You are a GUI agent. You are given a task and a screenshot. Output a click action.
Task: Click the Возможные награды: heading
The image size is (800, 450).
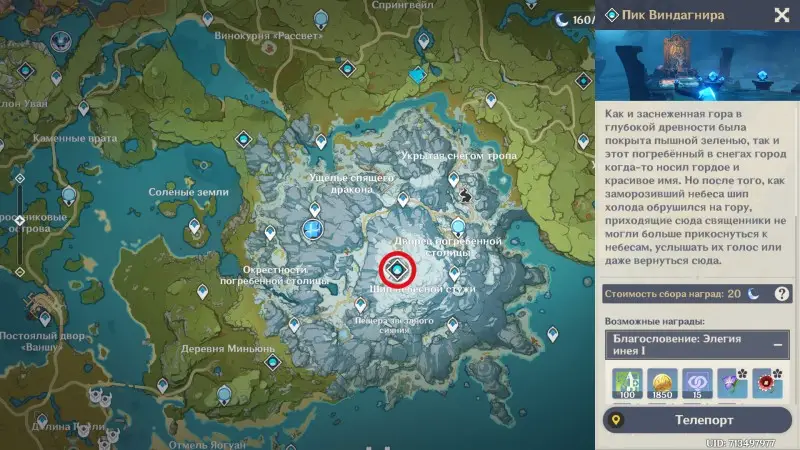(655, 321)
